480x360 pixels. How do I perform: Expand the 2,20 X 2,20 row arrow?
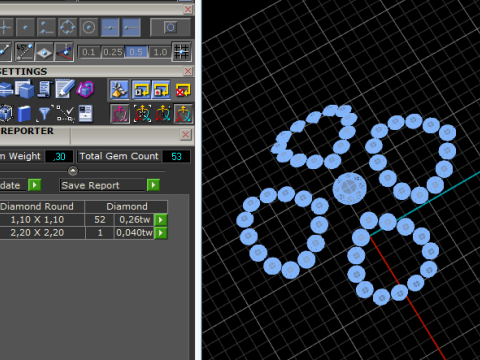click(161, 233)
